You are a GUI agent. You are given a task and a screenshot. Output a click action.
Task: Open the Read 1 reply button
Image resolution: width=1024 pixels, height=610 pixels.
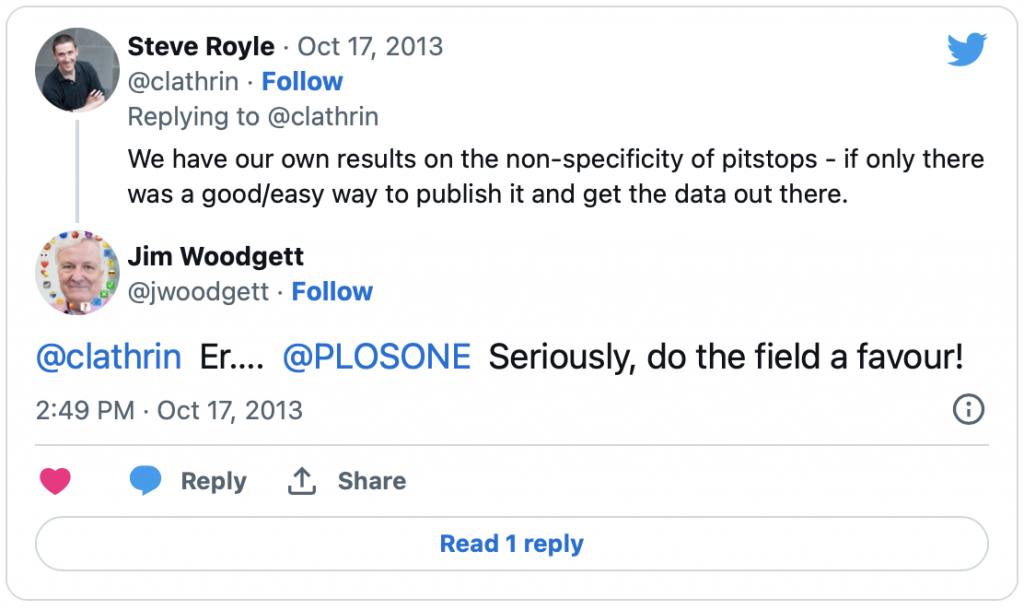[511, 543]
